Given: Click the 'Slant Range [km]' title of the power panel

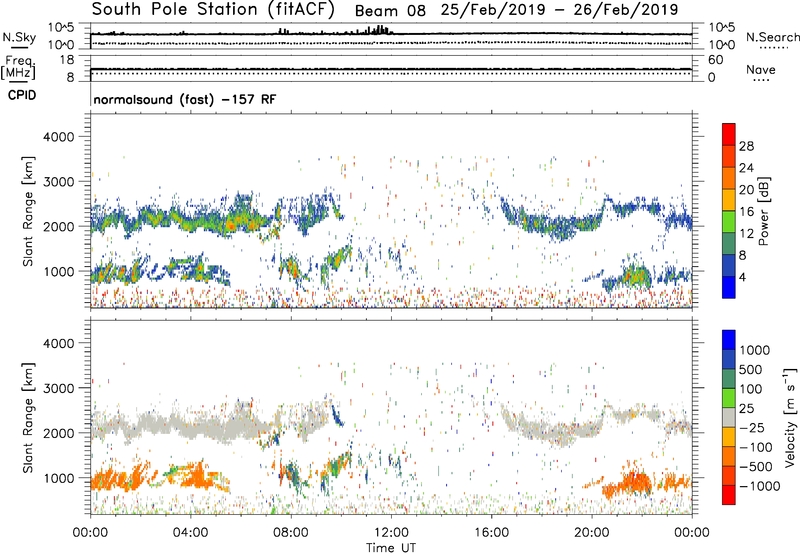Looking at the screenshot, I should pyautogui.click(x=28, y=211).
